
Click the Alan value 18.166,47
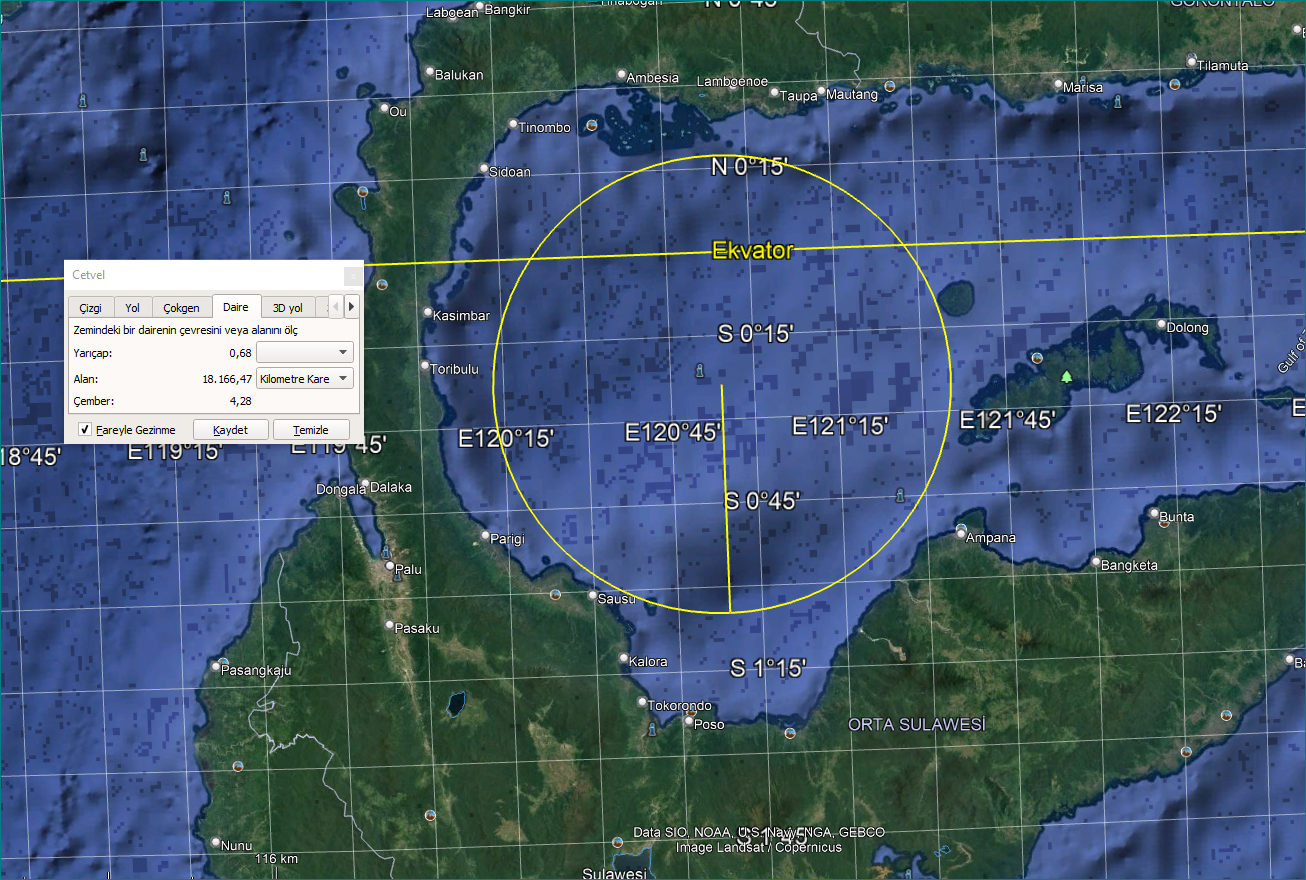tap(227, 379)
